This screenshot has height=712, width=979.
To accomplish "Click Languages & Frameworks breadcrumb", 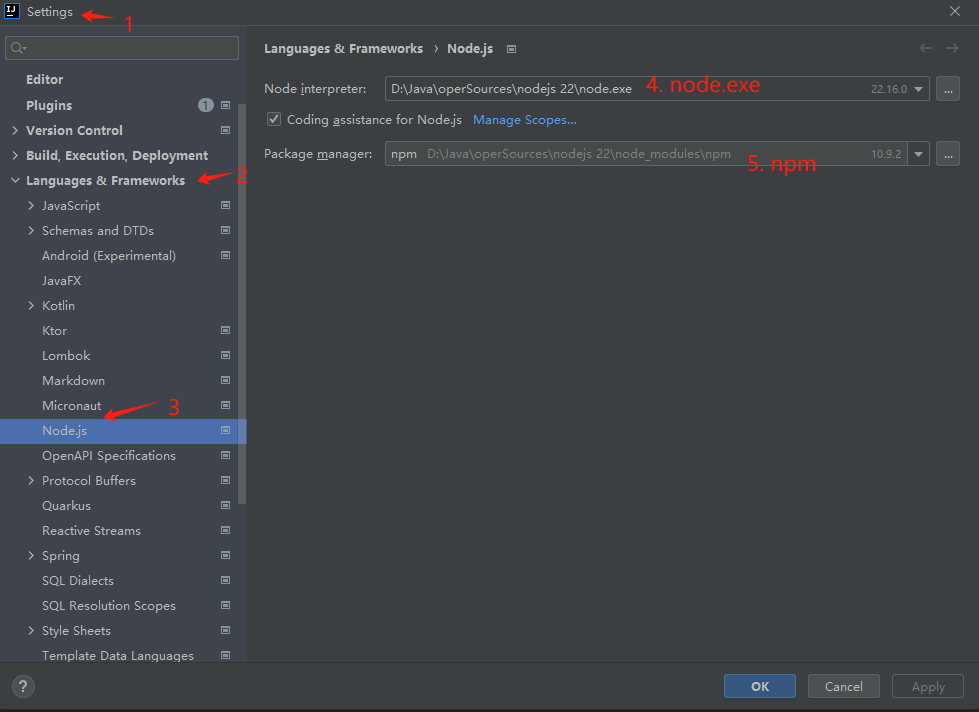I will click(x=343, y=49).
